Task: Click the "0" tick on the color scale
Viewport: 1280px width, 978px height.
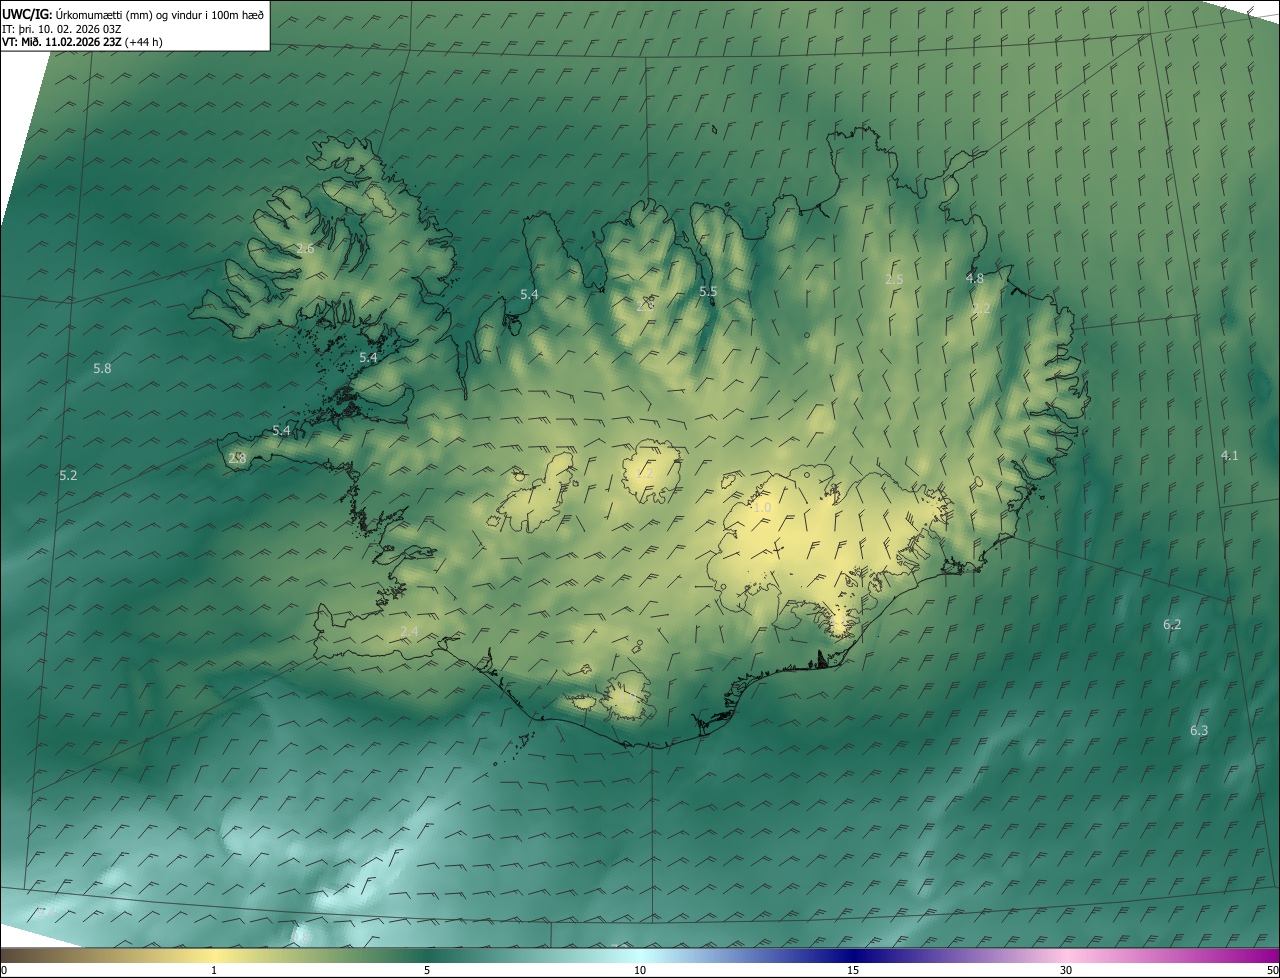Action: coord(3,970)
